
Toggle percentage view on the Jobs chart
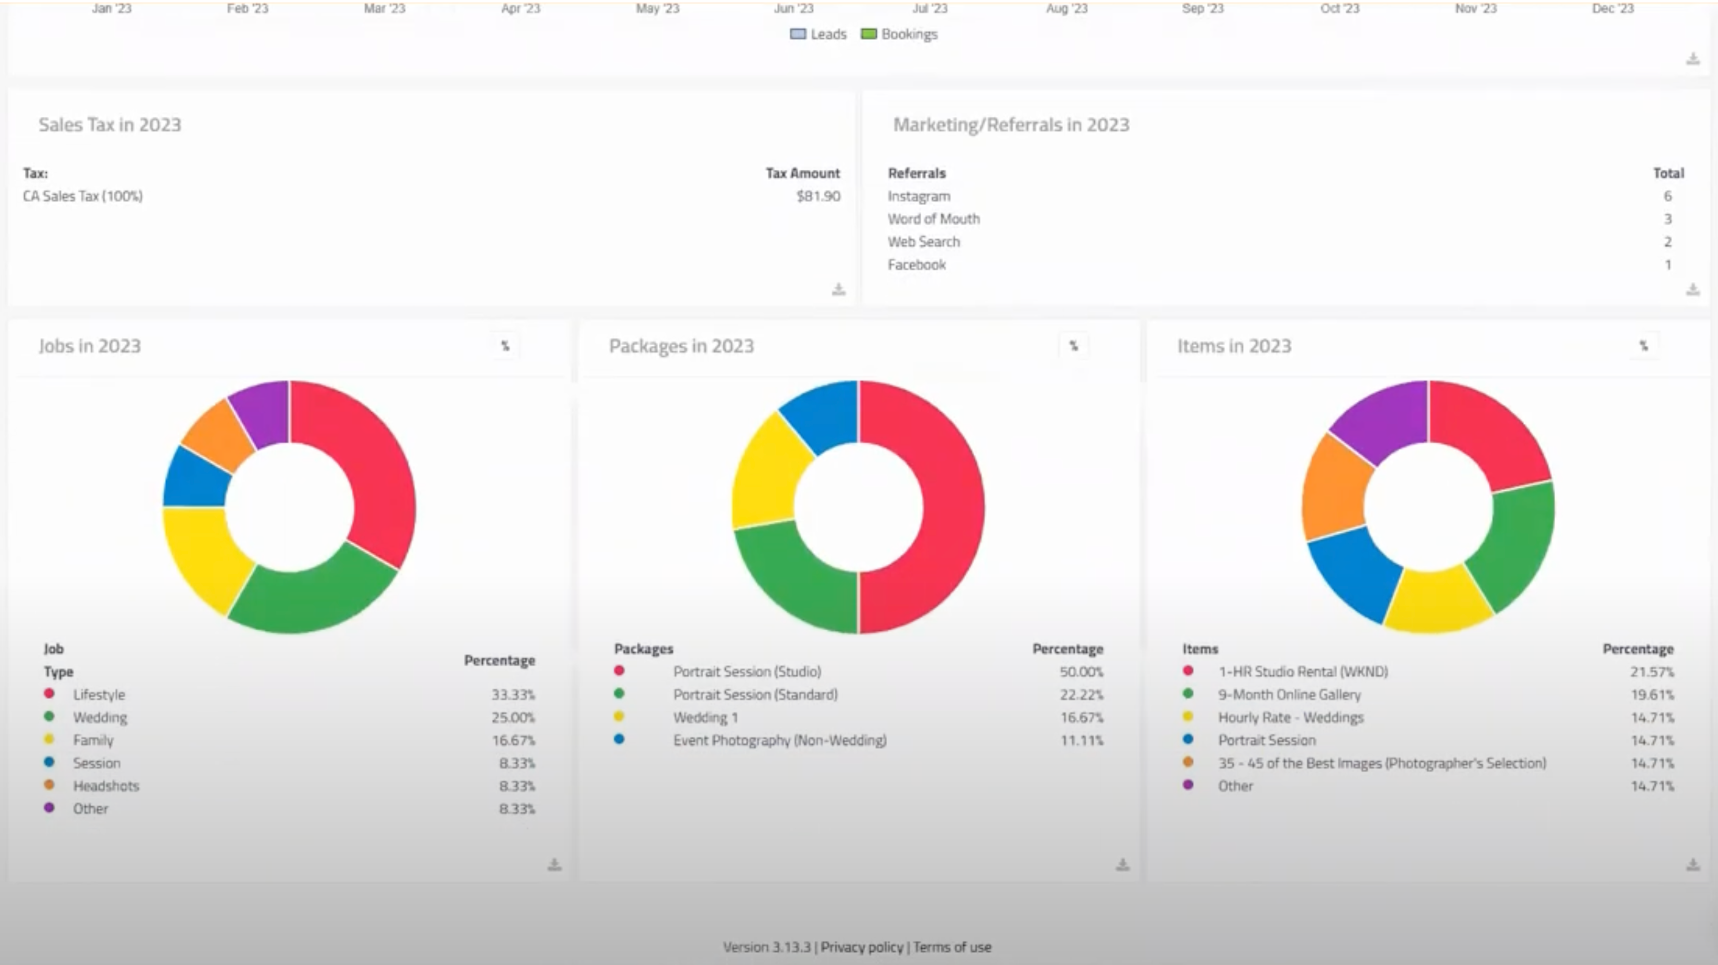click(506, 345)
